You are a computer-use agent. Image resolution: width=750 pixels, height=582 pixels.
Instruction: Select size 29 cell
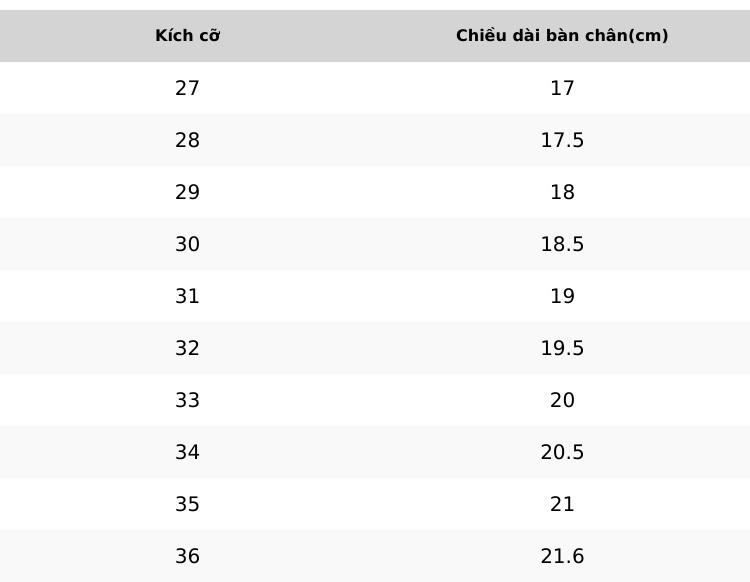click(x=188, y=192)
